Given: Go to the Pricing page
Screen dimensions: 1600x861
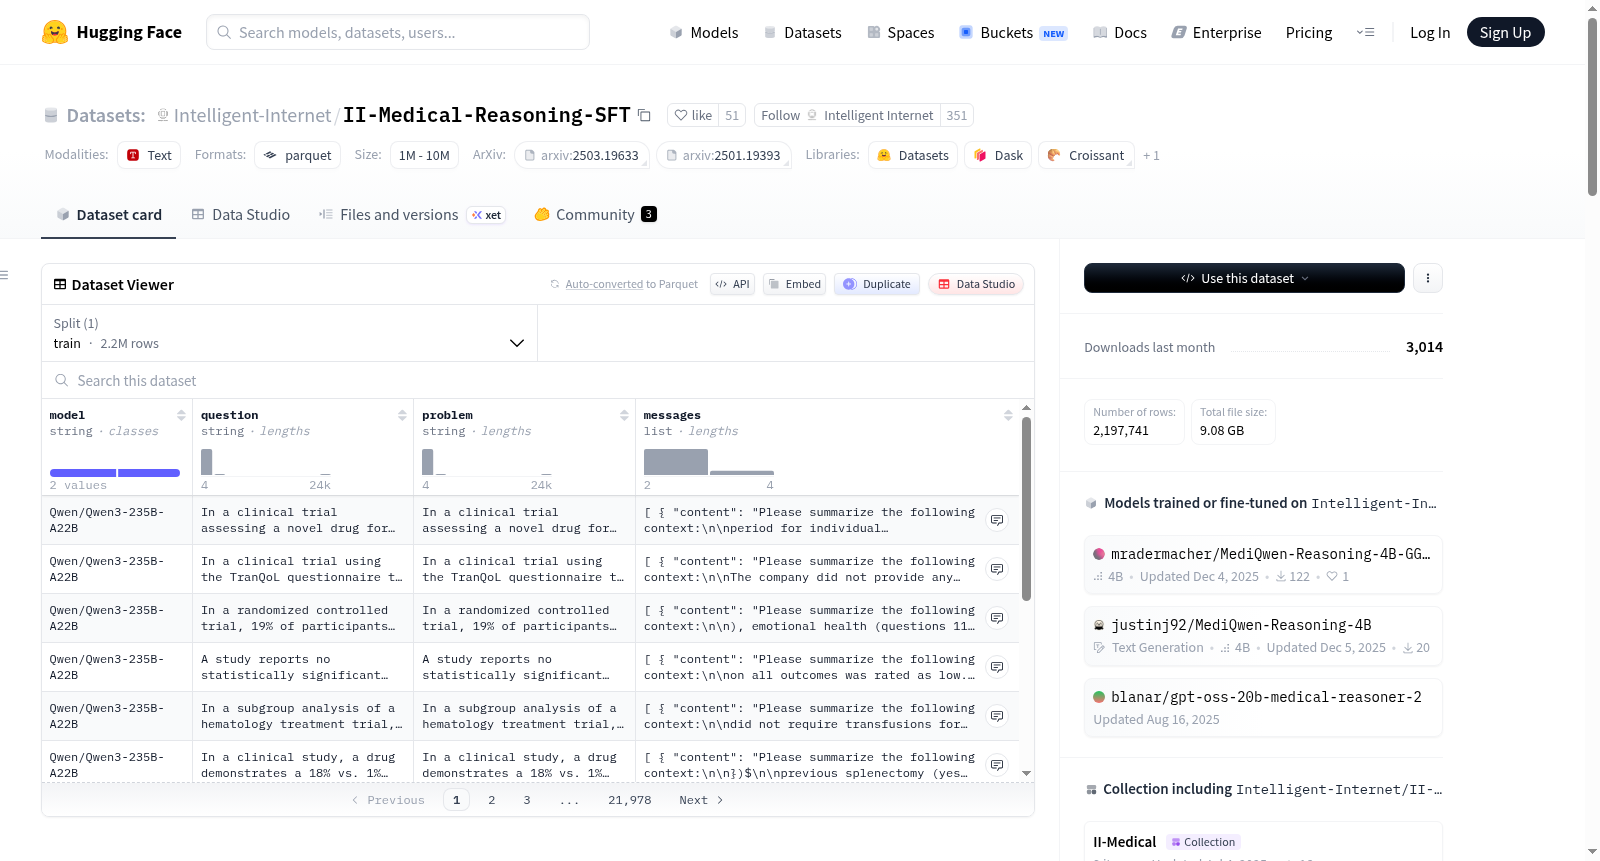Looking at the screenshot, I should 1309,32.
